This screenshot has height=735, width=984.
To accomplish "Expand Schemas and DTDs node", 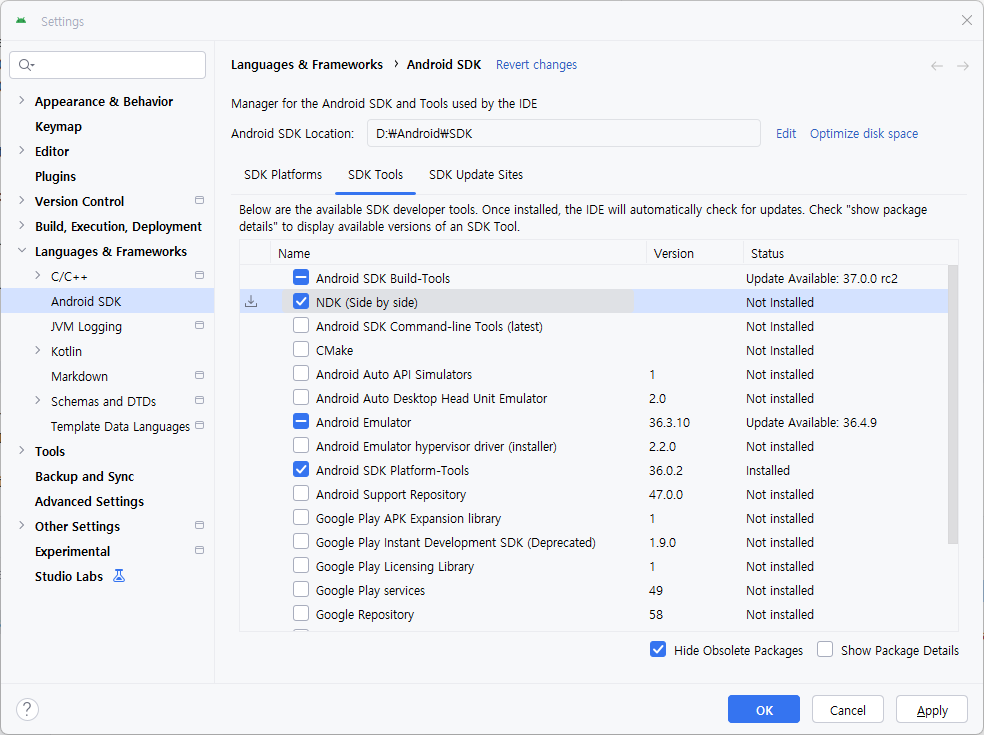I will 38,400.
